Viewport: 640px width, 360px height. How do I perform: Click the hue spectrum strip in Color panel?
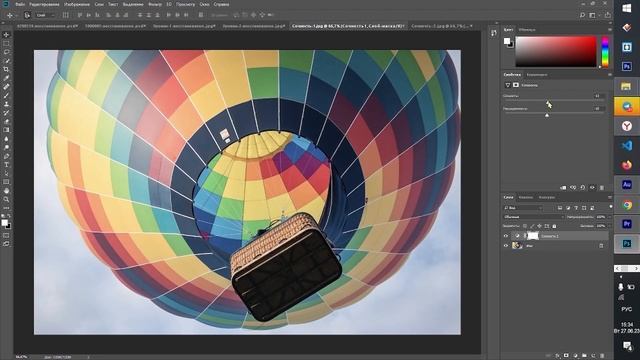(605, 52)
